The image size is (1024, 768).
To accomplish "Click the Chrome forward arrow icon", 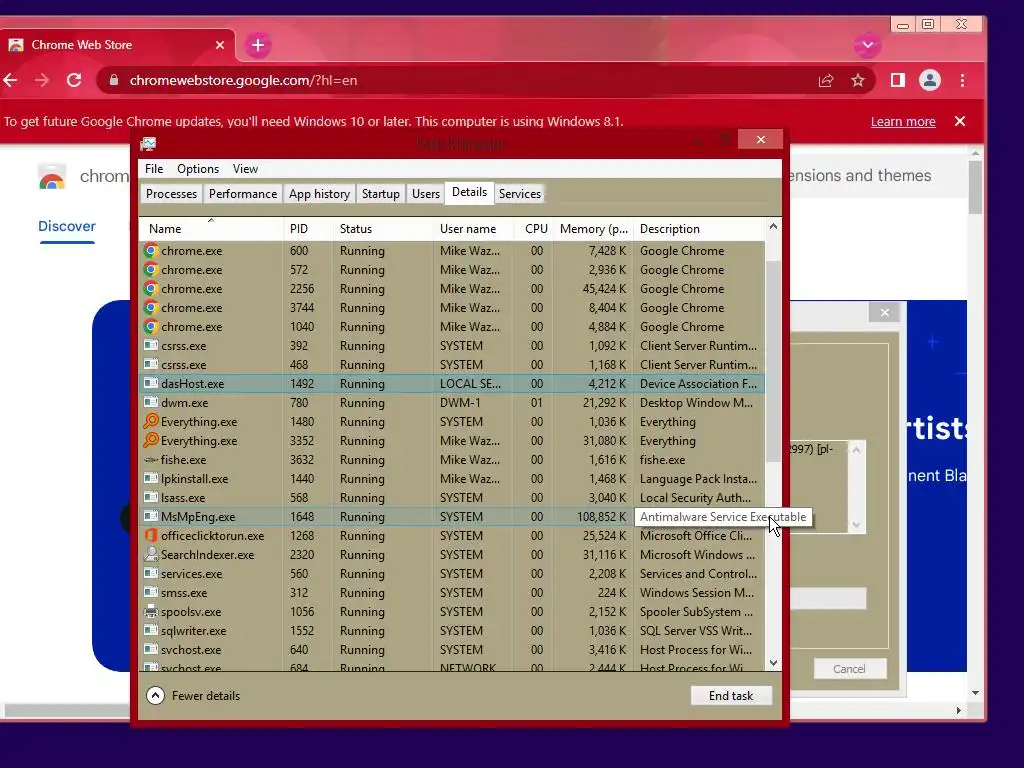I will pyautogui.click(x=42, y=80).
